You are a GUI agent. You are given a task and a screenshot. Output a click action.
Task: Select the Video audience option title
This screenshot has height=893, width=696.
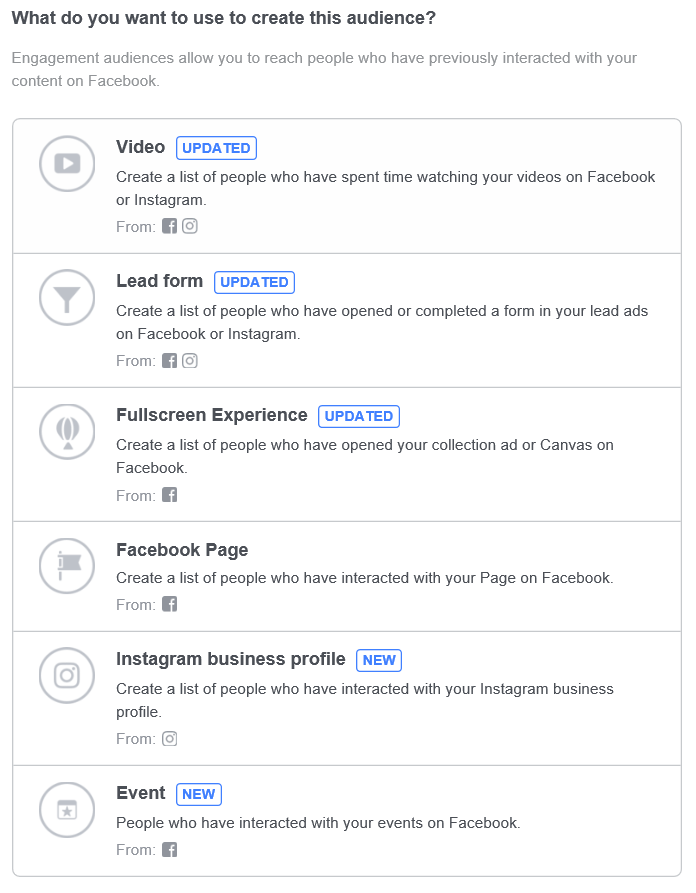(x=140, y=147)
